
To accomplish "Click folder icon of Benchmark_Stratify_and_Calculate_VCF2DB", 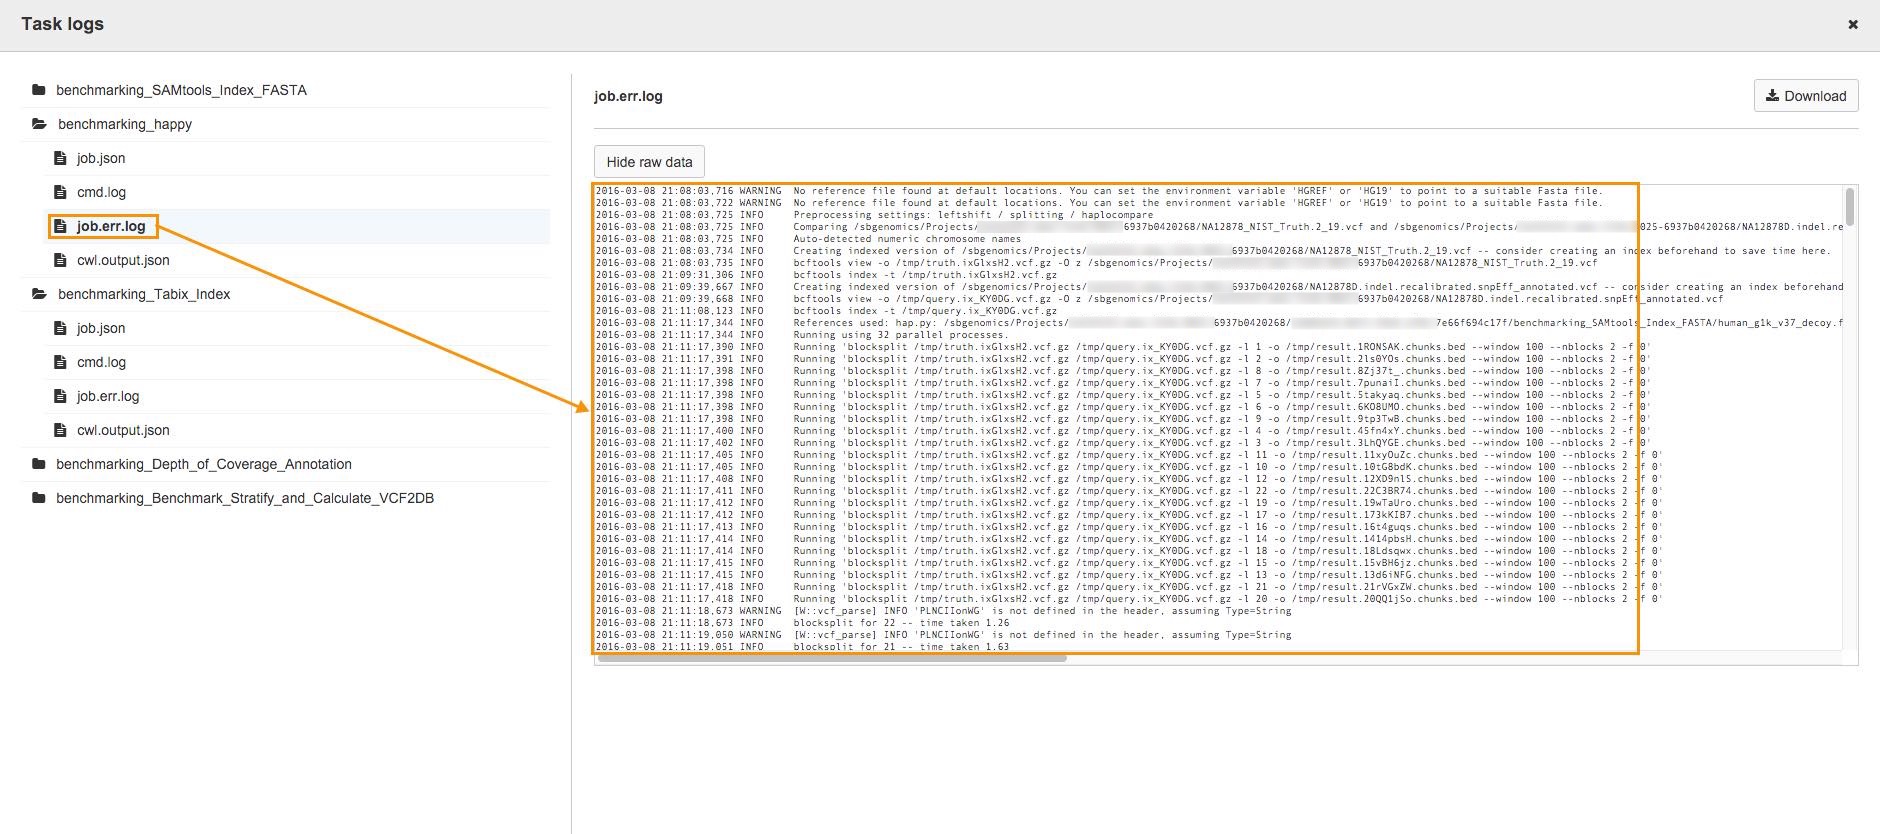I will pos(39,498).
